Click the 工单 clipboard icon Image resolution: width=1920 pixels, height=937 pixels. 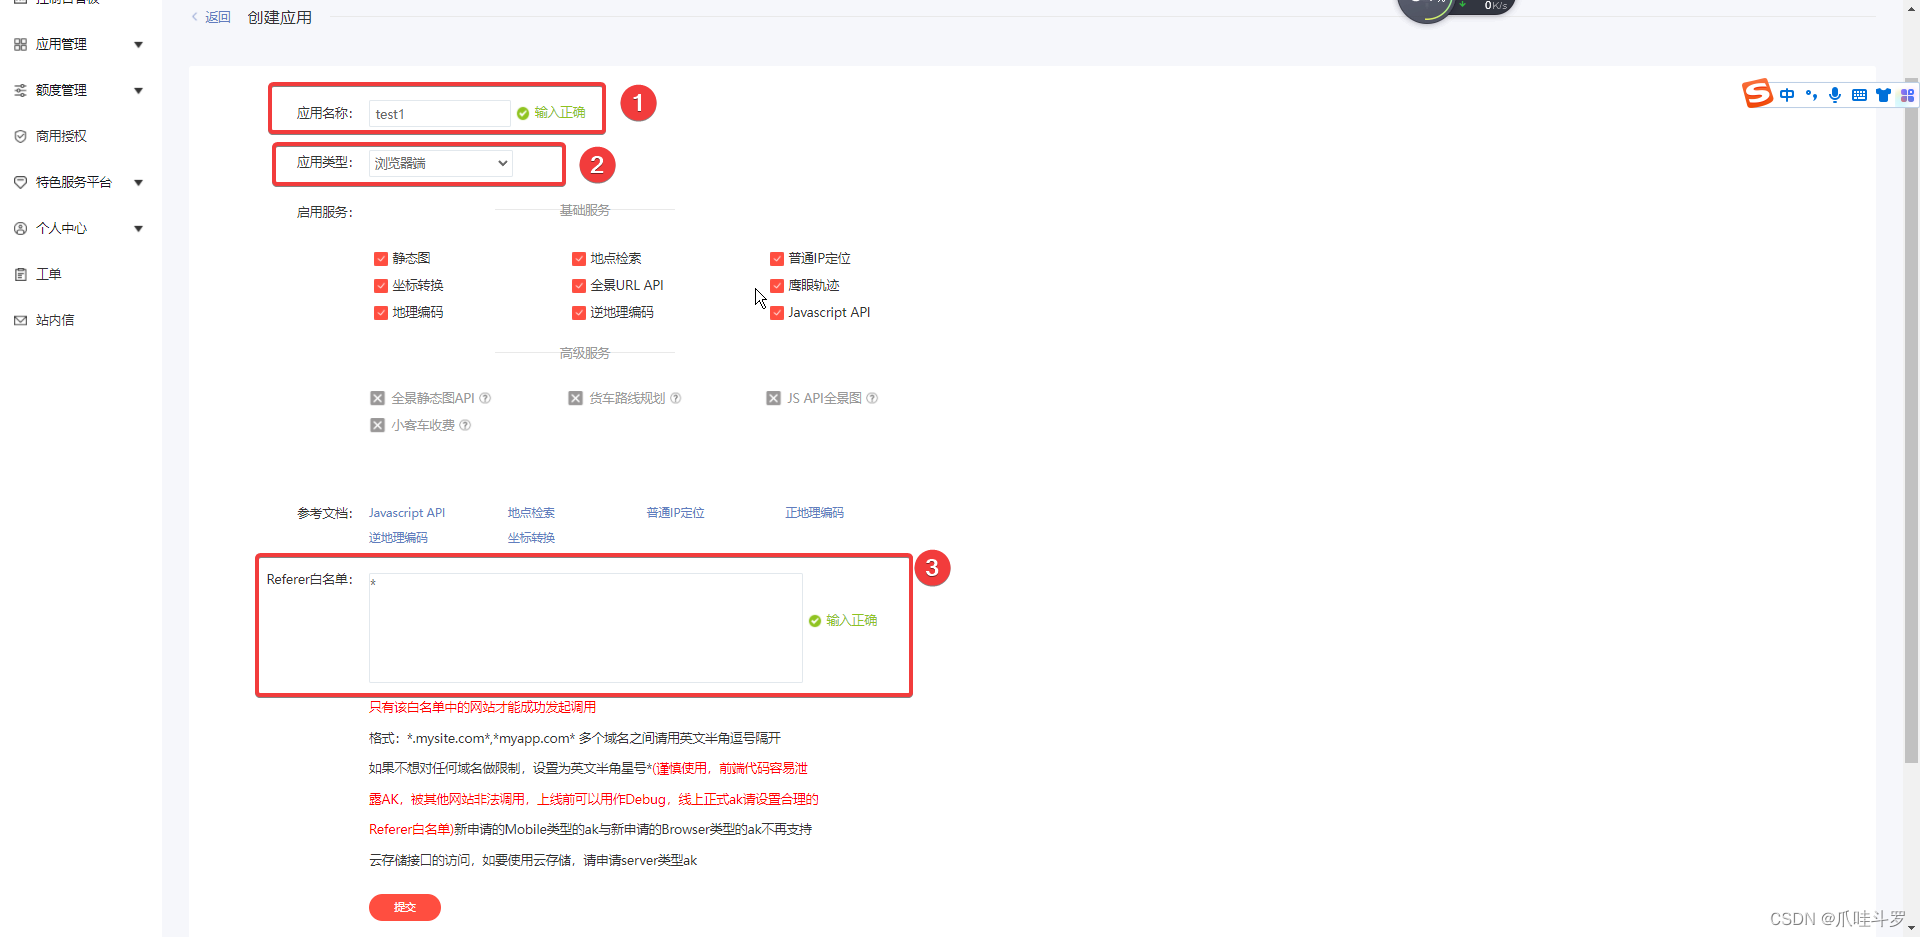[20, 274]
